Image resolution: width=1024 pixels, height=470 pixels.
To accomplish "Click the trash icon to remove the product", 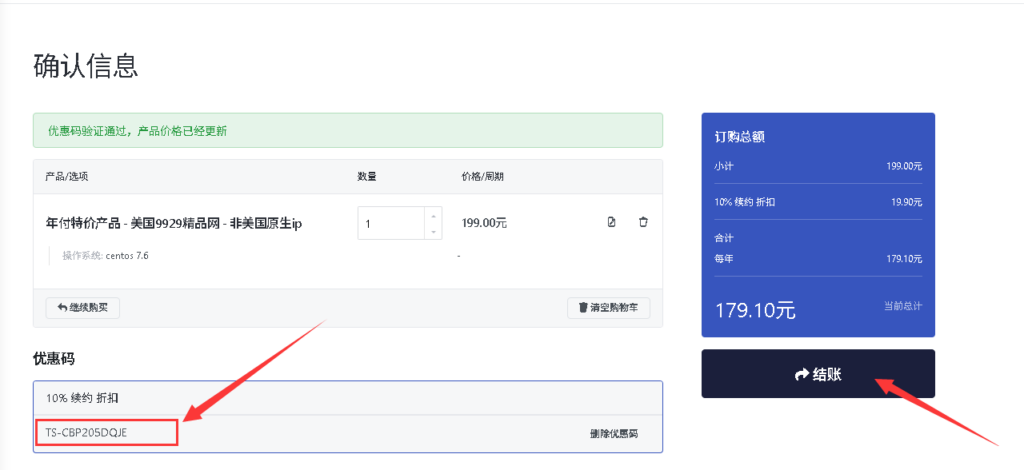I will coord(643,222).
